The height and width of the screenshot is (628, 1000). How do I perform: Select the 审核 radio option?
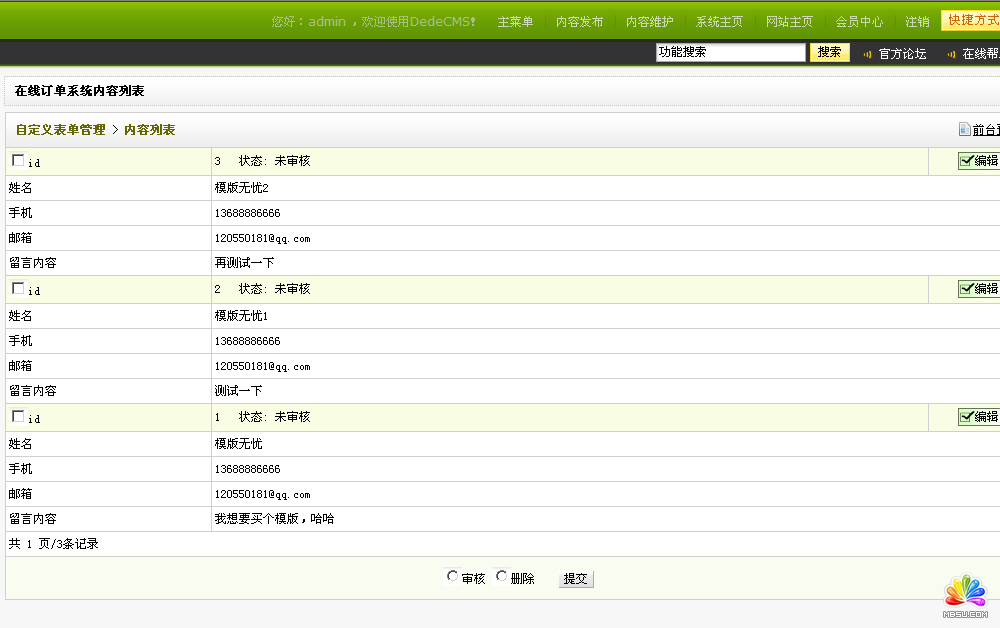453,576
